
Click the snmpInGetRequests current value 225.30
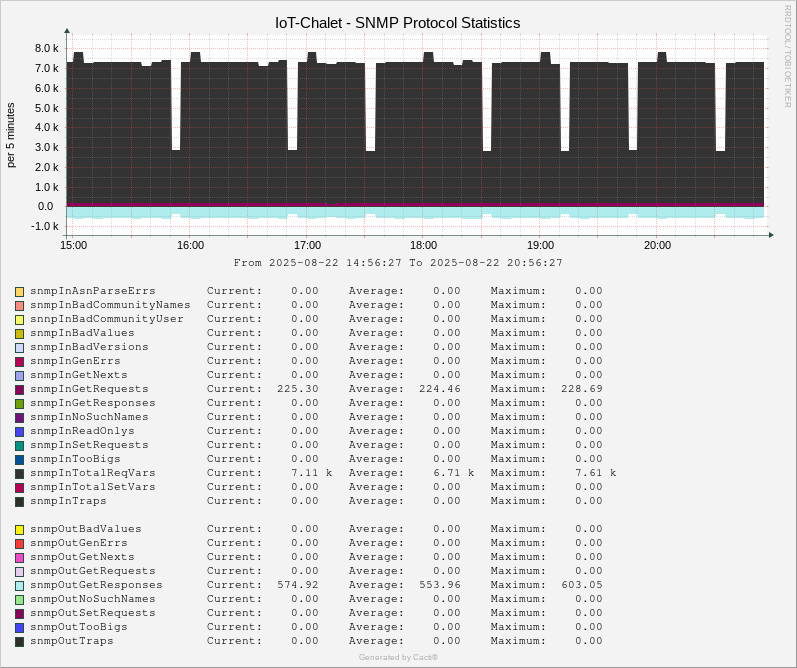point(298,389)
